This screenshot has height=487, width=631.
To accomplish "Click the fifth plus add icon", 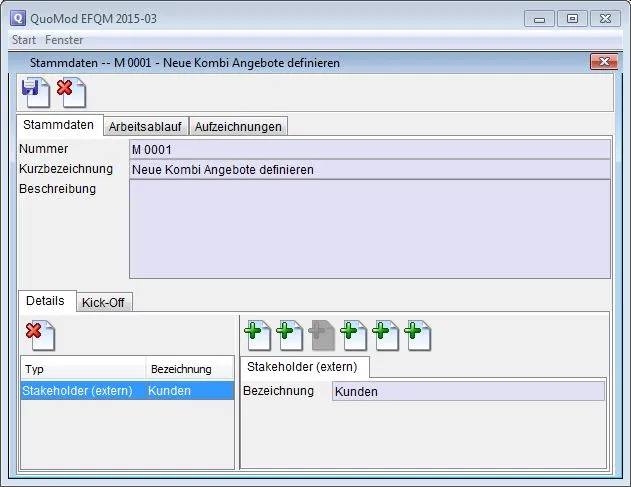I will click(x=385, y=334).
